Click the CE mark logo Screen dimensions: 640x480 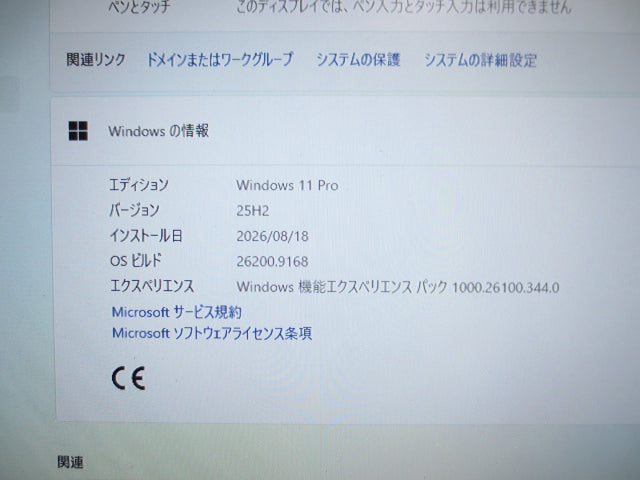click(128, 378)
